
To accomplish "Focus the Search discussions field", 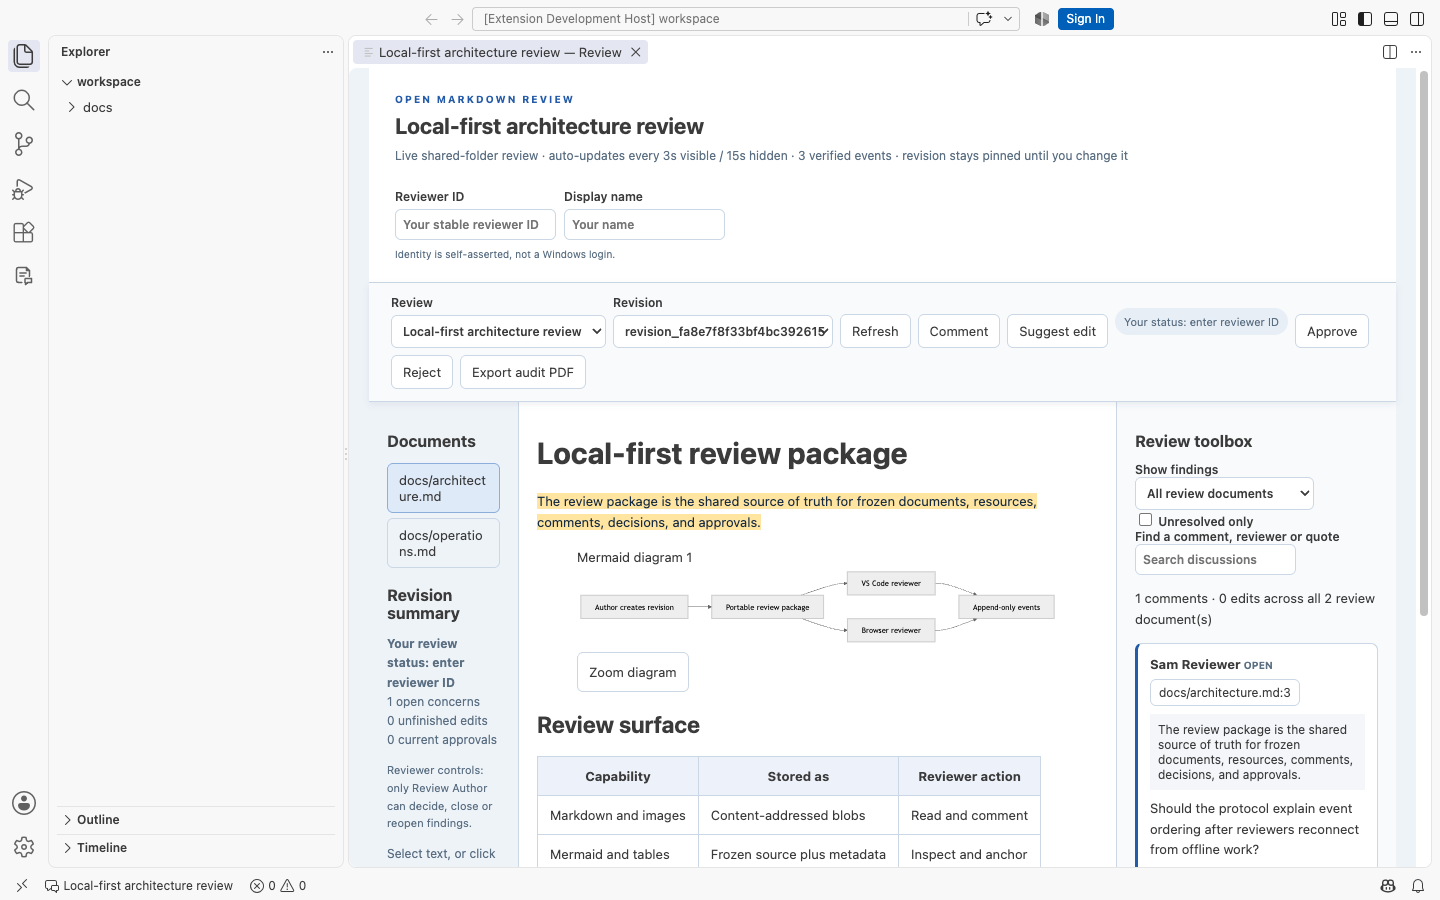I will pyautogui.click(x=1215, y=560).
